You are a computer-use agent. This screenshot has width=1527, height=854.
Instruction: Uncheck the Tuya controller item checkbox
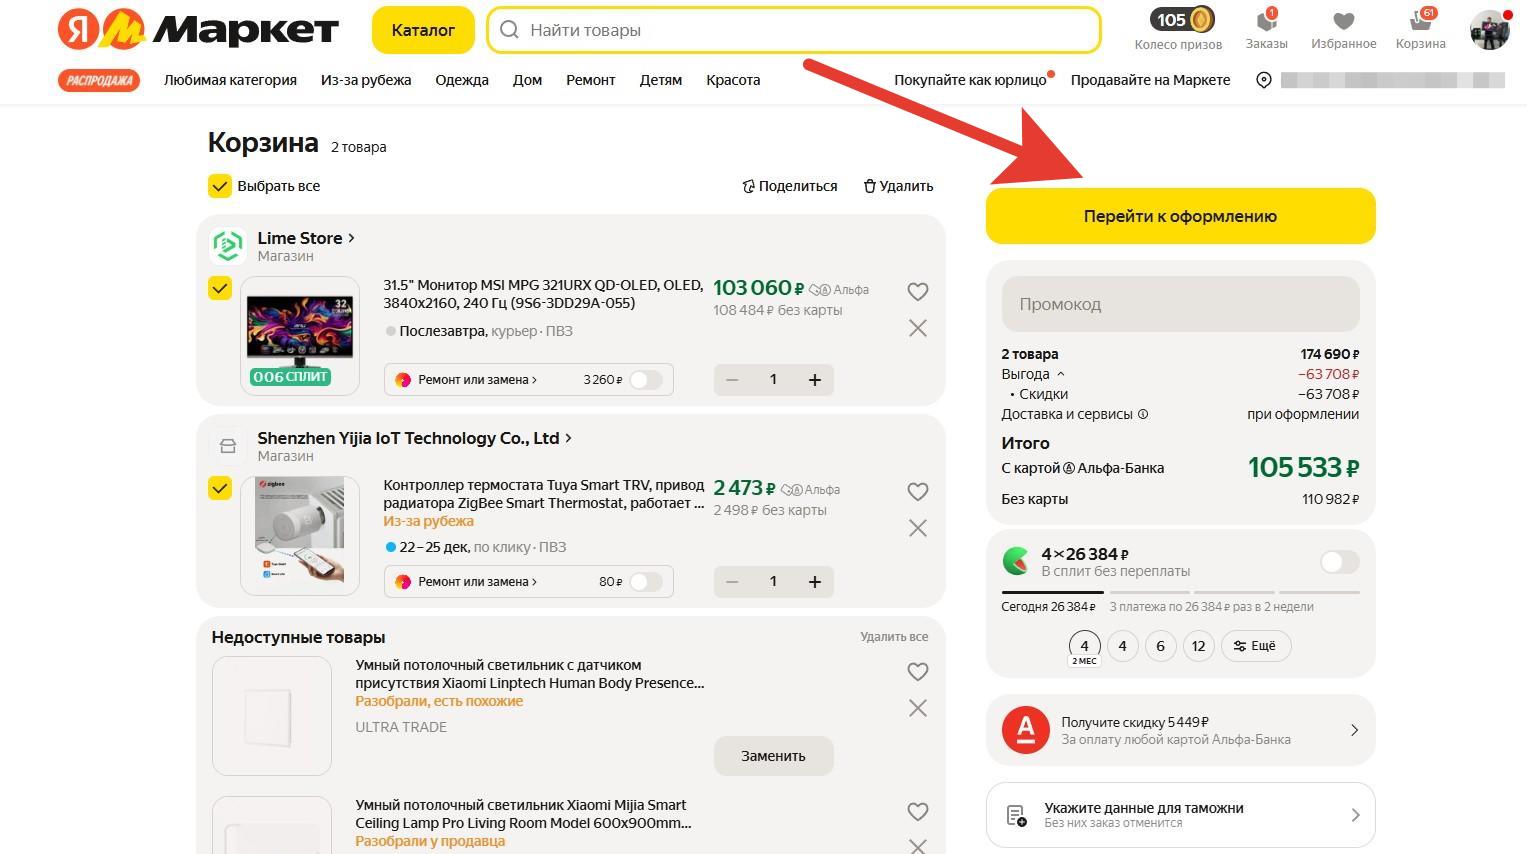(x=220, y=488)
